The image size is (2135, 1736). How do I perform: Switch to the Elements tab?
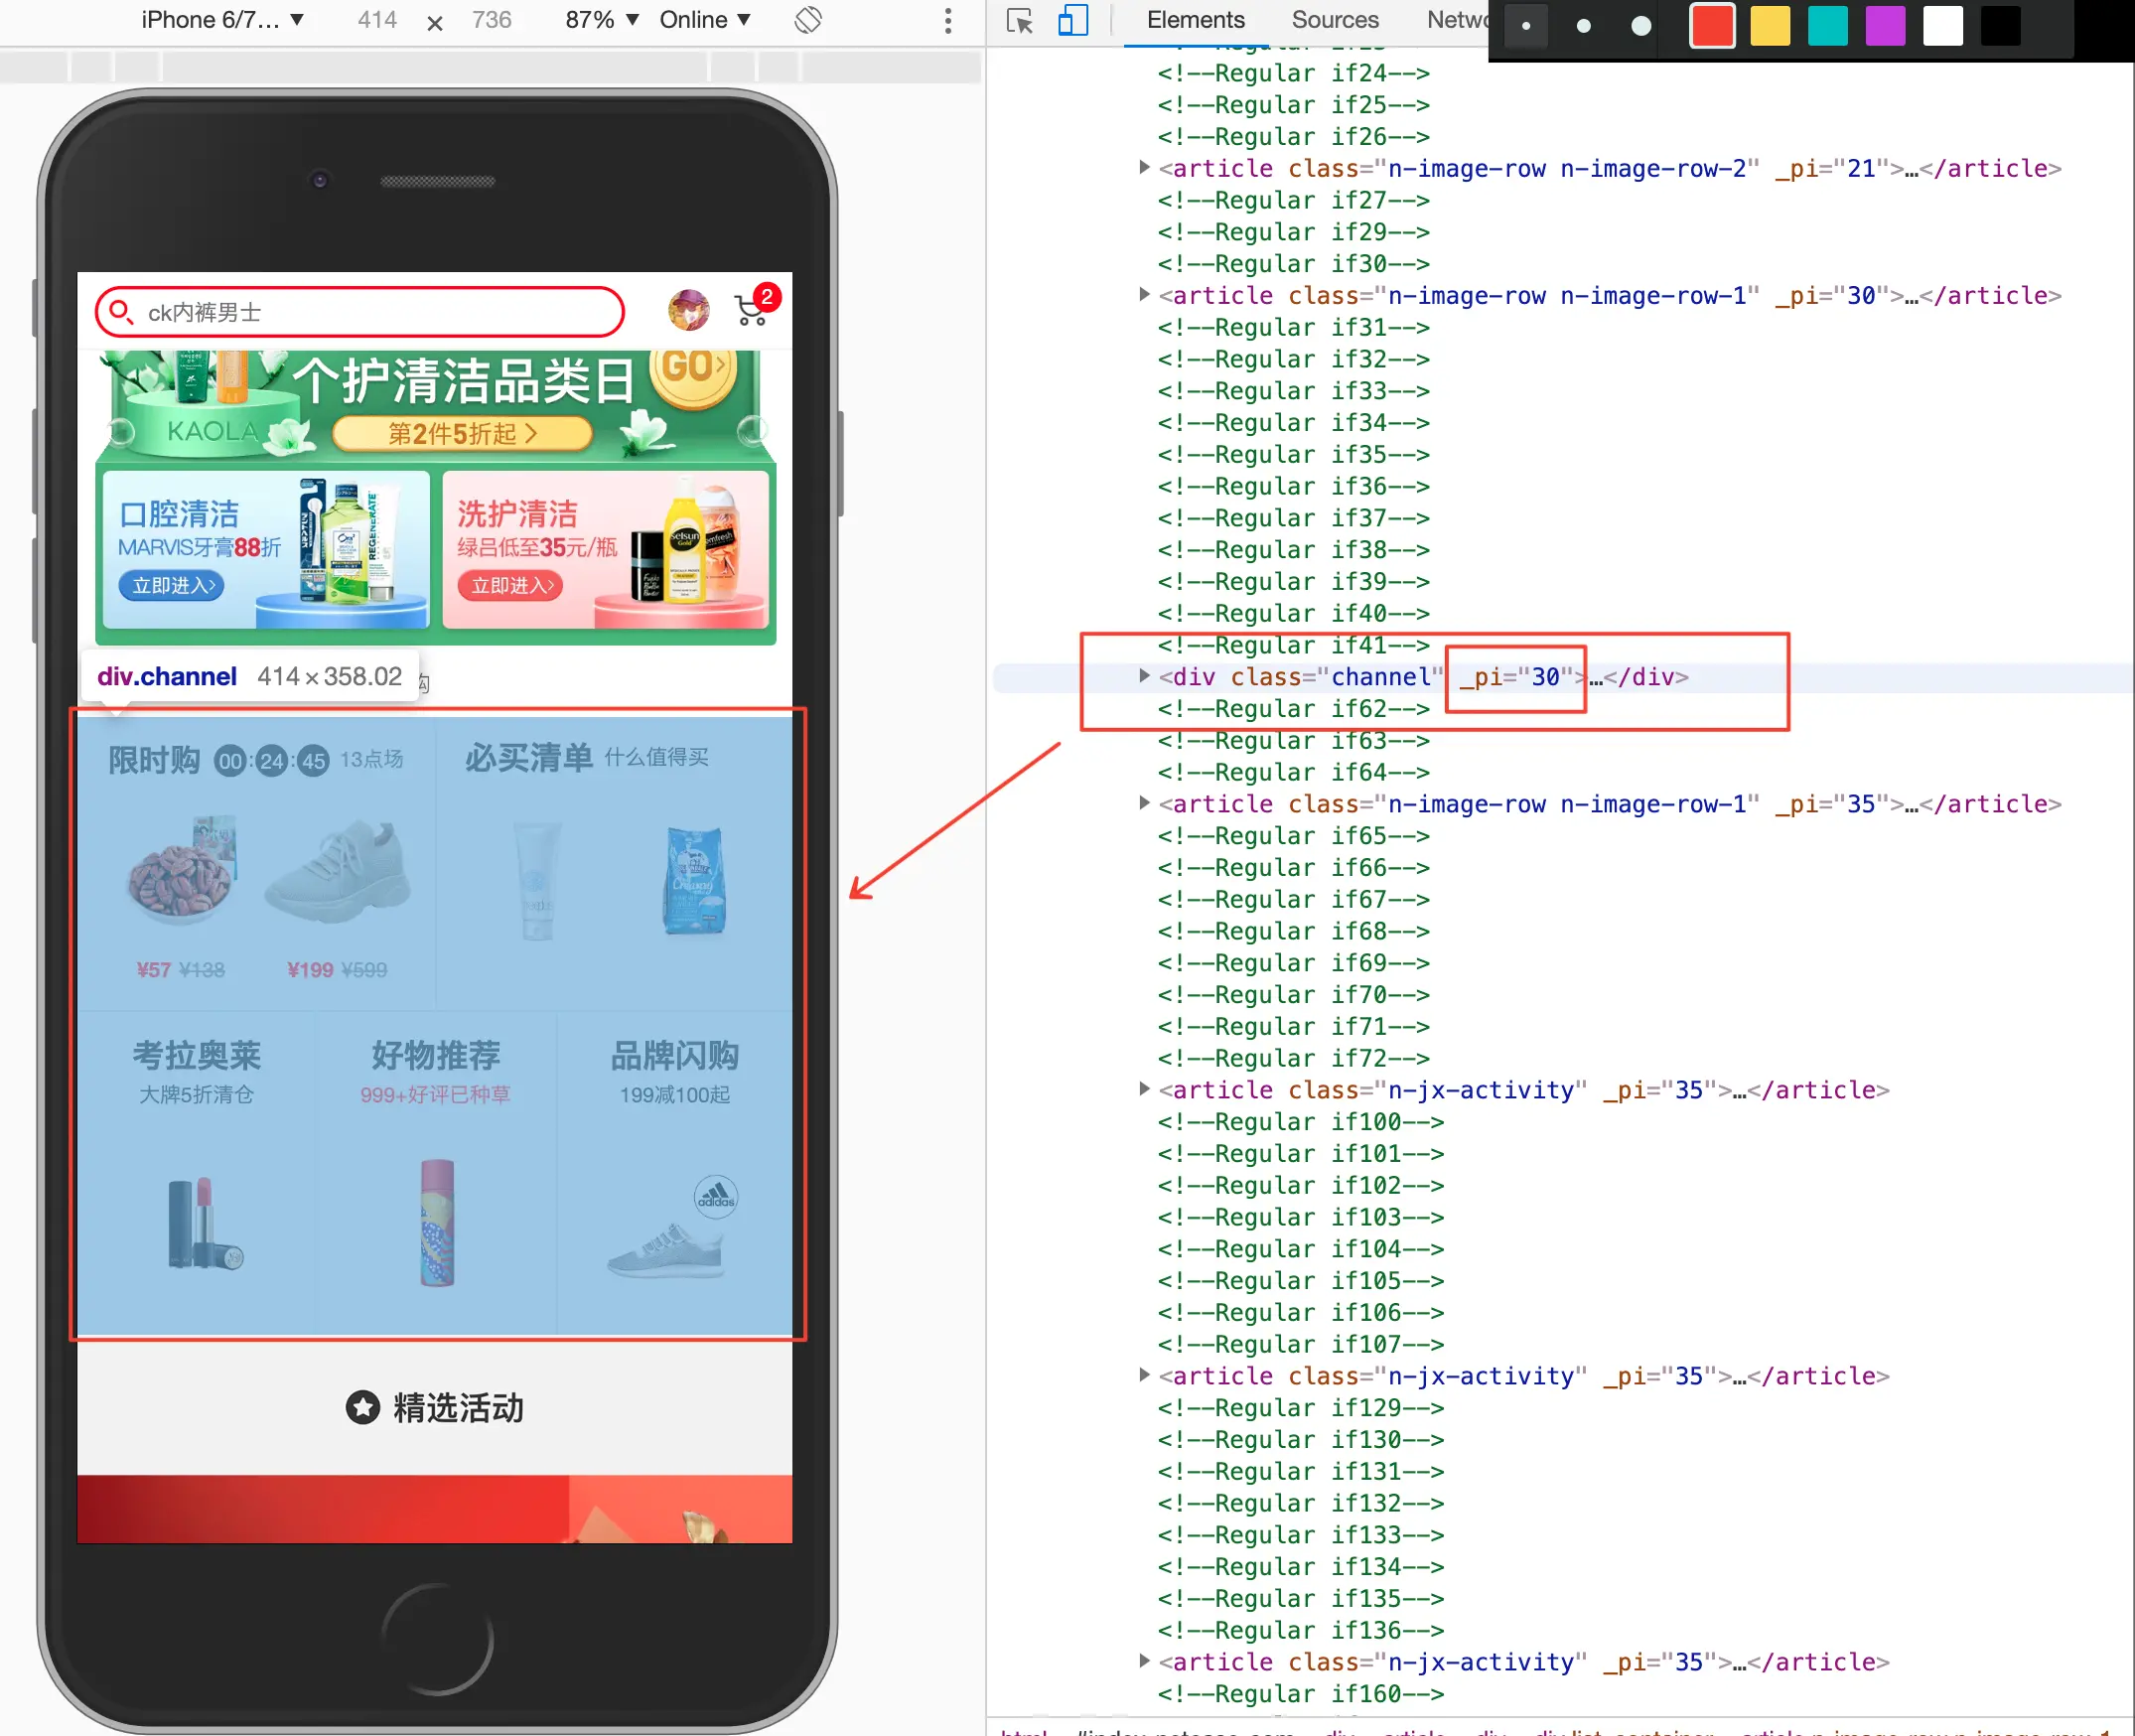[x=1195, y=20]
